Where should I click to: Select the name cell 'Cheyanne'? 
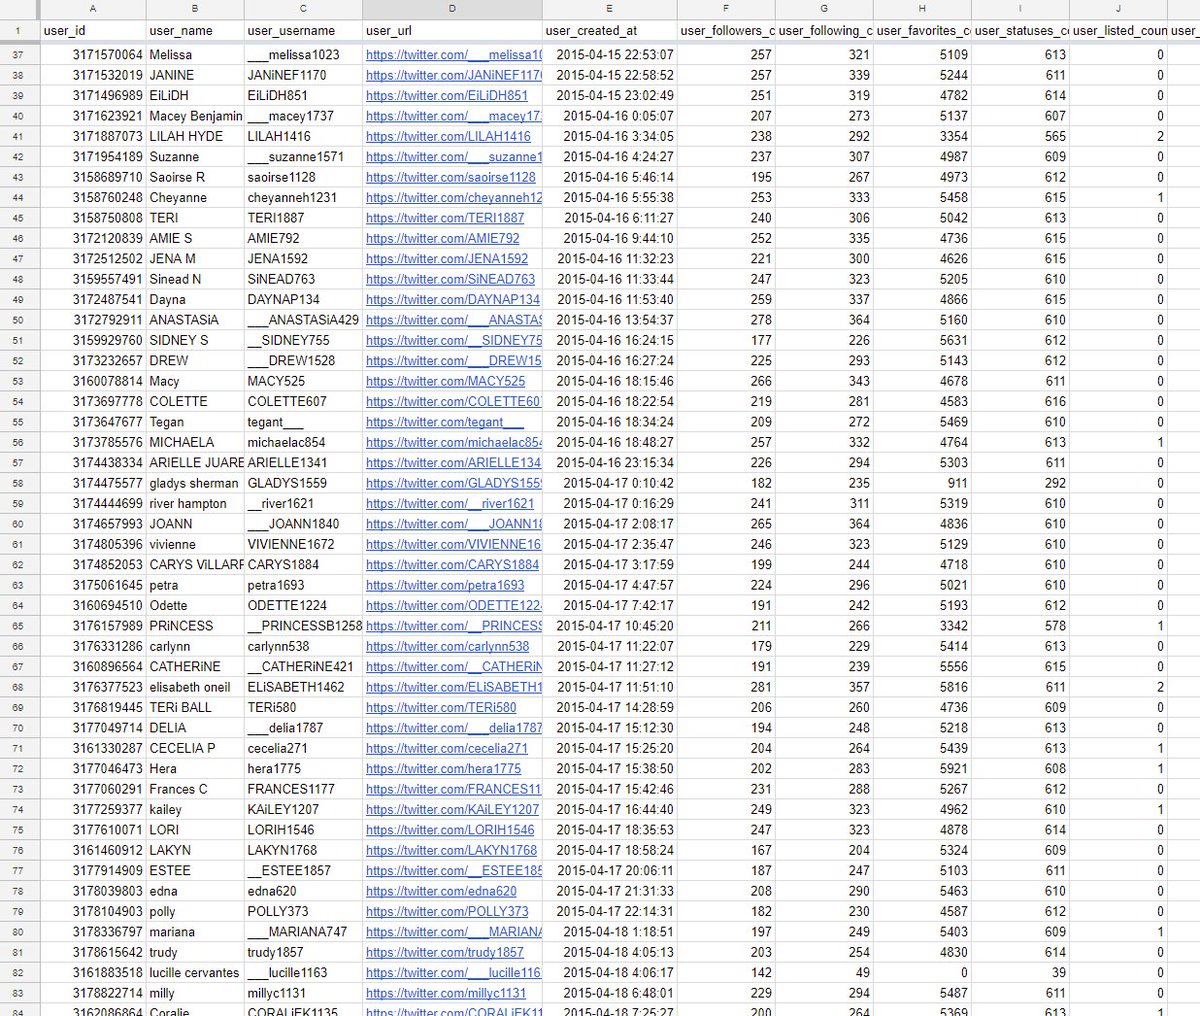click(x=195, y=198)
